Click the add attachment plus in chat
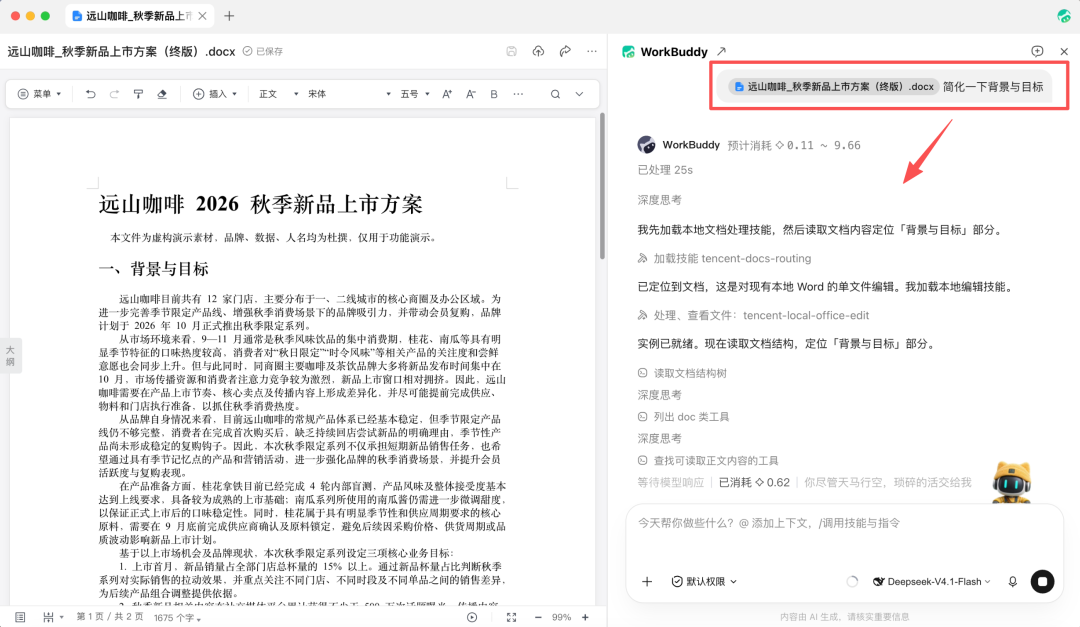This screenshot has height=627, width=1080. [647, 582]
